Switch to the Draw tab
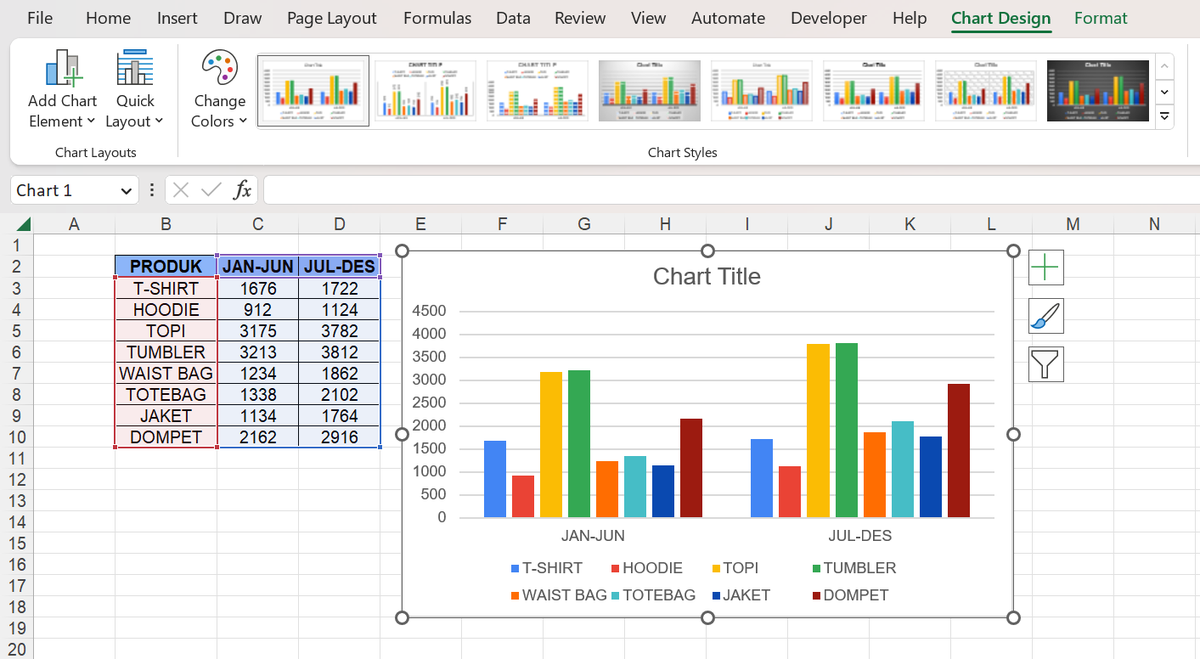The image size is (1200, 659). tap(243, 18)
